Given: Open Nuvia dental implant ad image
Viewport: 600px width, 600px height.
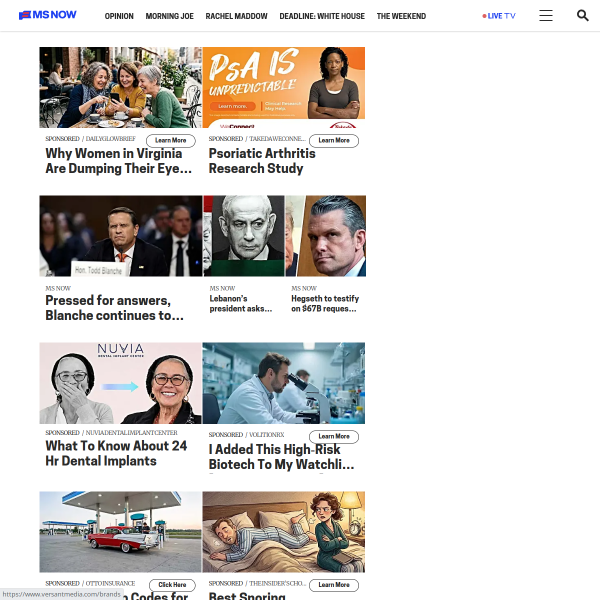Looking at the screenshot, I should point(120,383).
